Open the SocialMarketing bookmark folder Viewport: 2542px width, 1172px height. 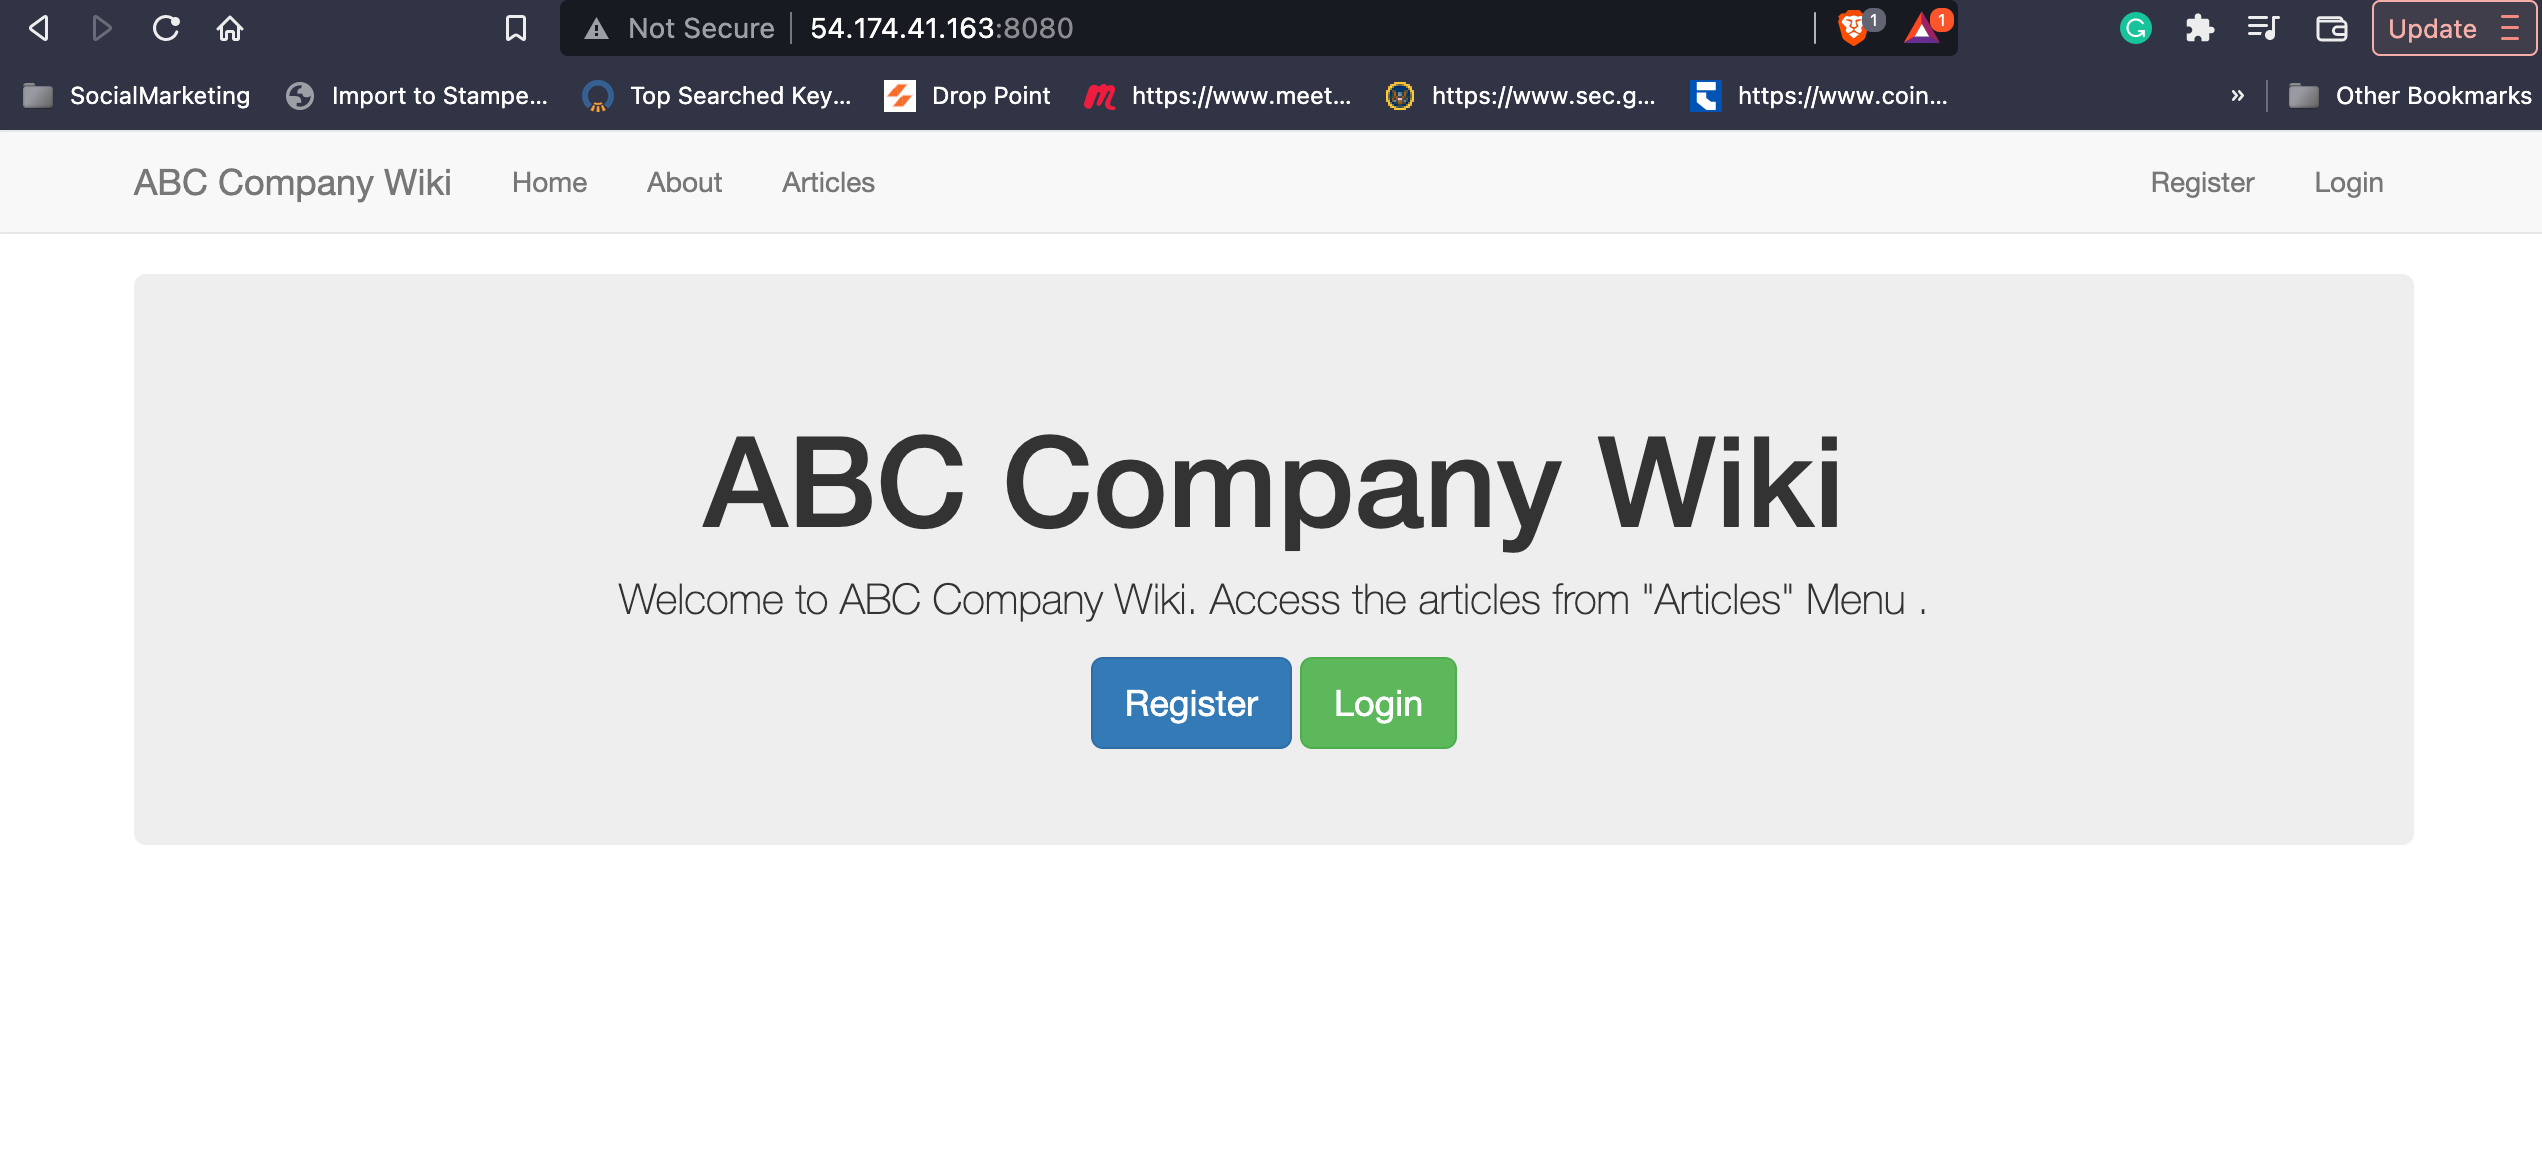click(x=136, y=96)
